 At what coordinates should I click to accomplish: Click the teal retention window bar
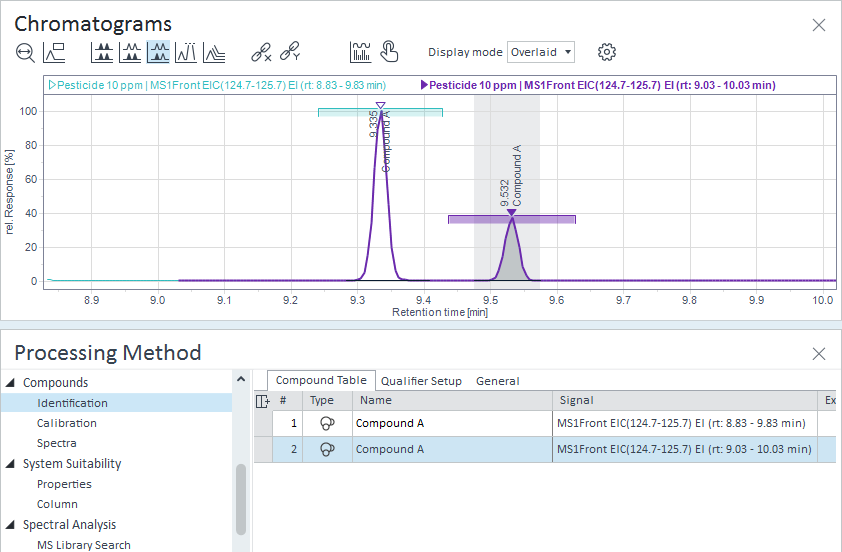[381, 112]
